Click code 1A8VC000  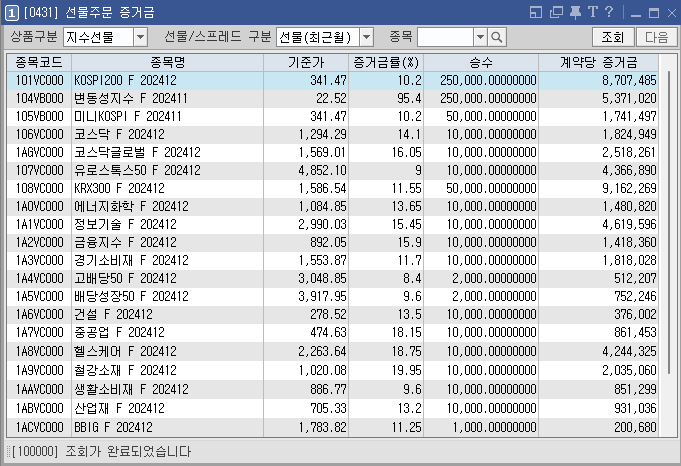(40, 351)
